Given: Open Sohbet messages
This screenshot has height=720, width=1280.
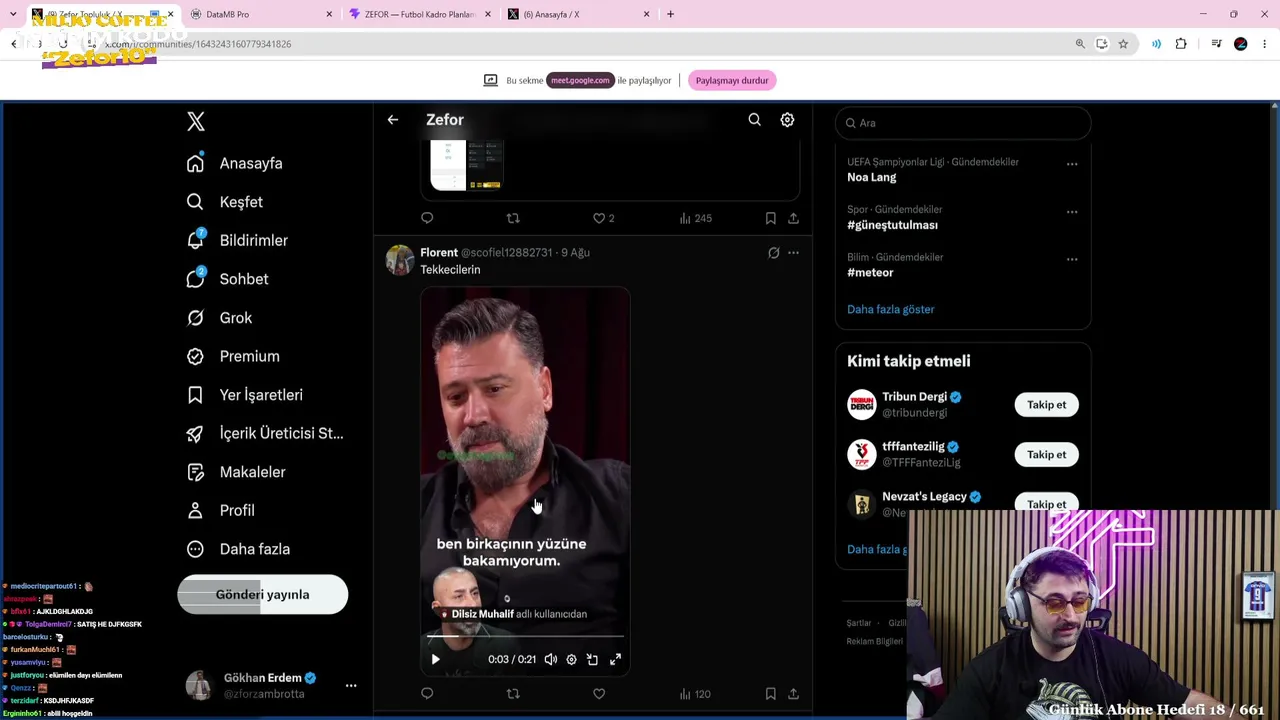Looking at the screenshot, I should point(228,279).
